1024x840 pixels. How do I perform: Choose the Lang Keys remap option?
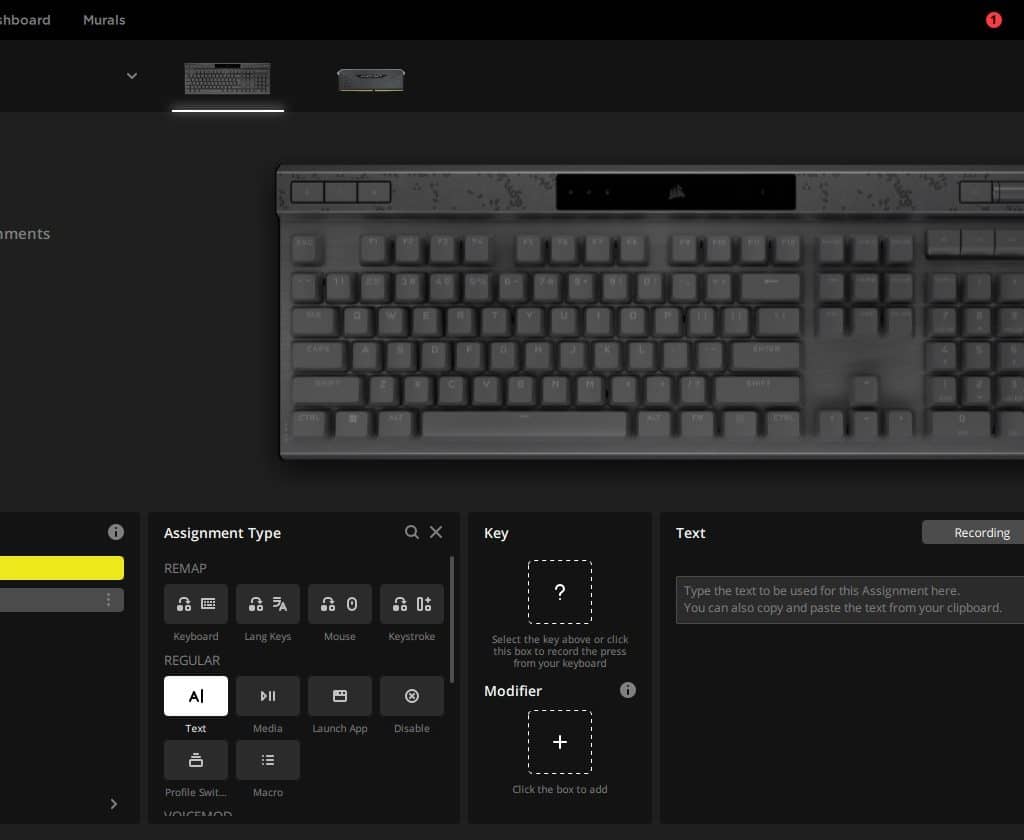coord(268,604)
